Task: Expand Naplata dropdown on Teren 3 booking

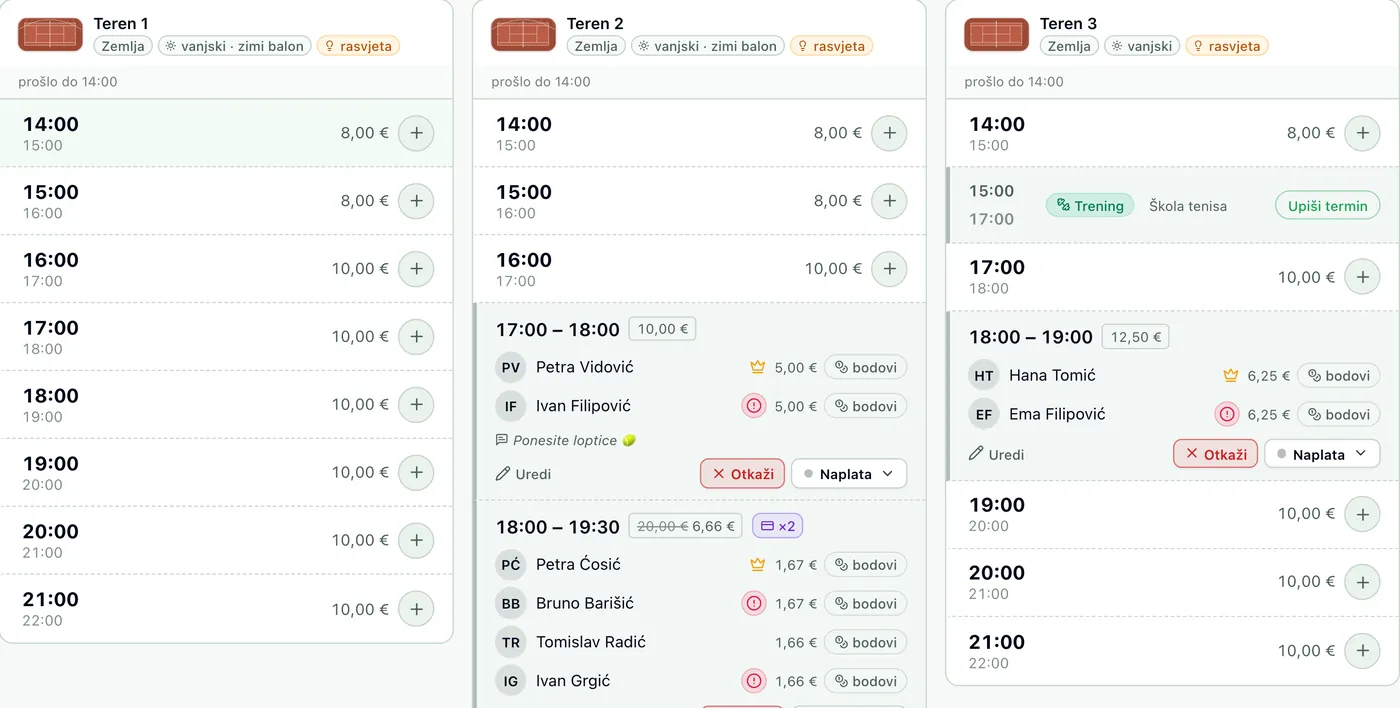Action: (x=1322, y=454)
